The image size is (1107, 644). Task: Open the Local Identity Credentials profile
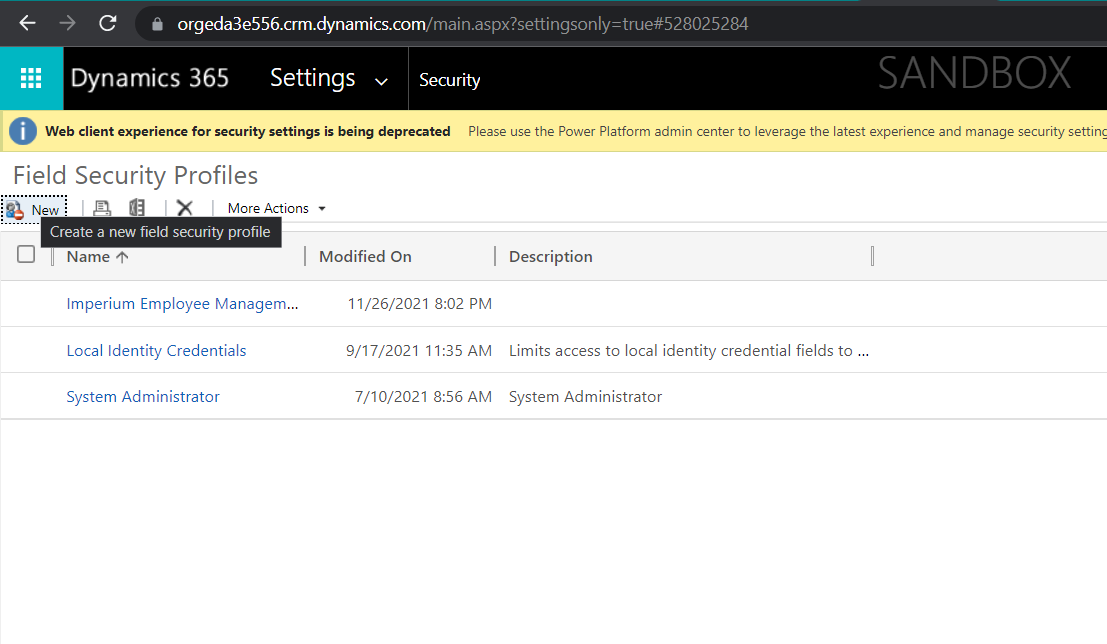pyautogui.click(x=156, y=351)
